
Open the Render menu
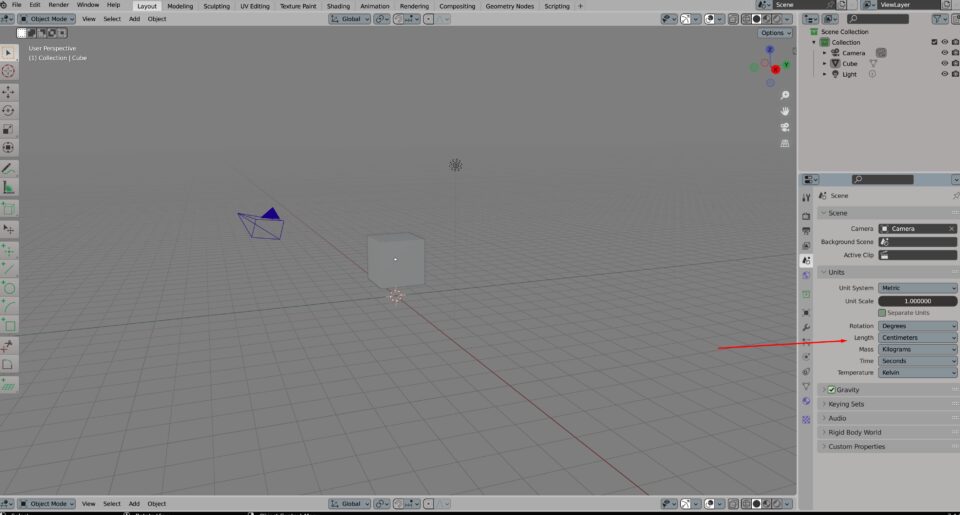[x=59, y=5]
